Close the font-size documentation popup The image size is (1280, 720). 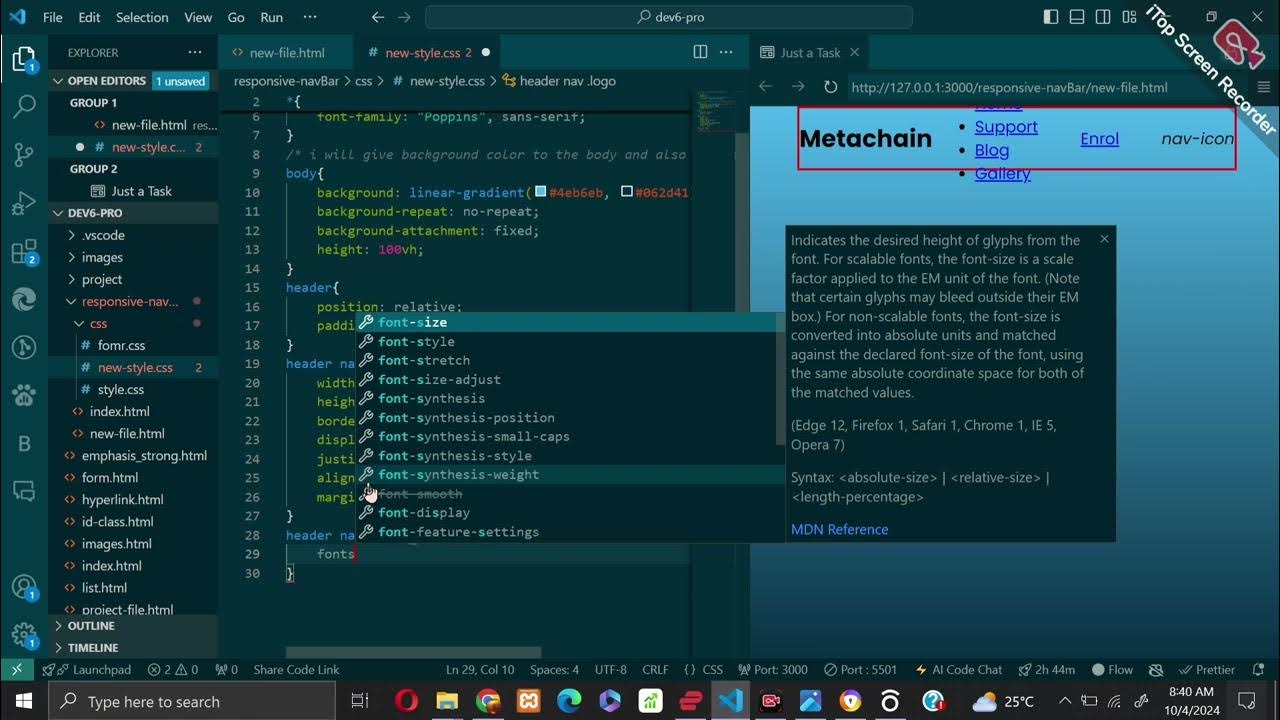point(1104,238)
